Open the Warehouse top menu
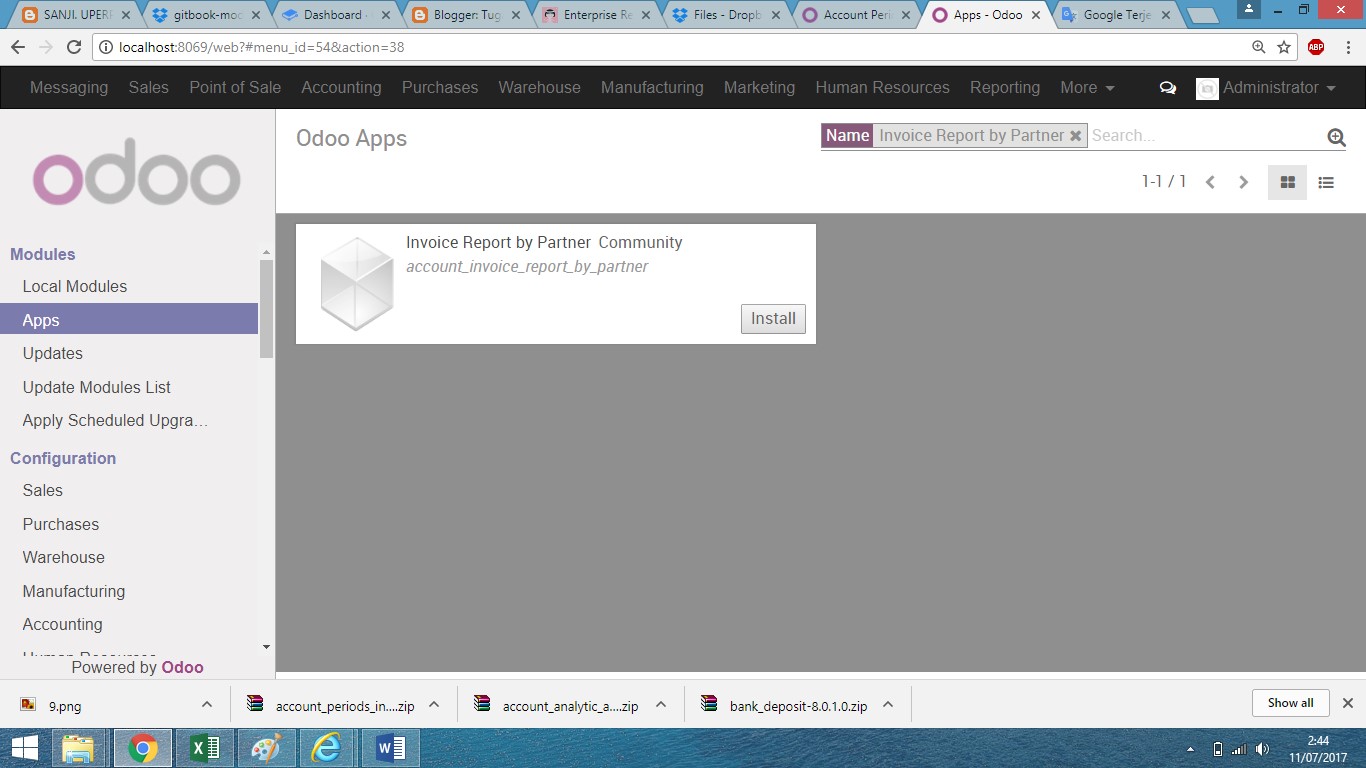The image size is (1366, 768). coord(539,87)
